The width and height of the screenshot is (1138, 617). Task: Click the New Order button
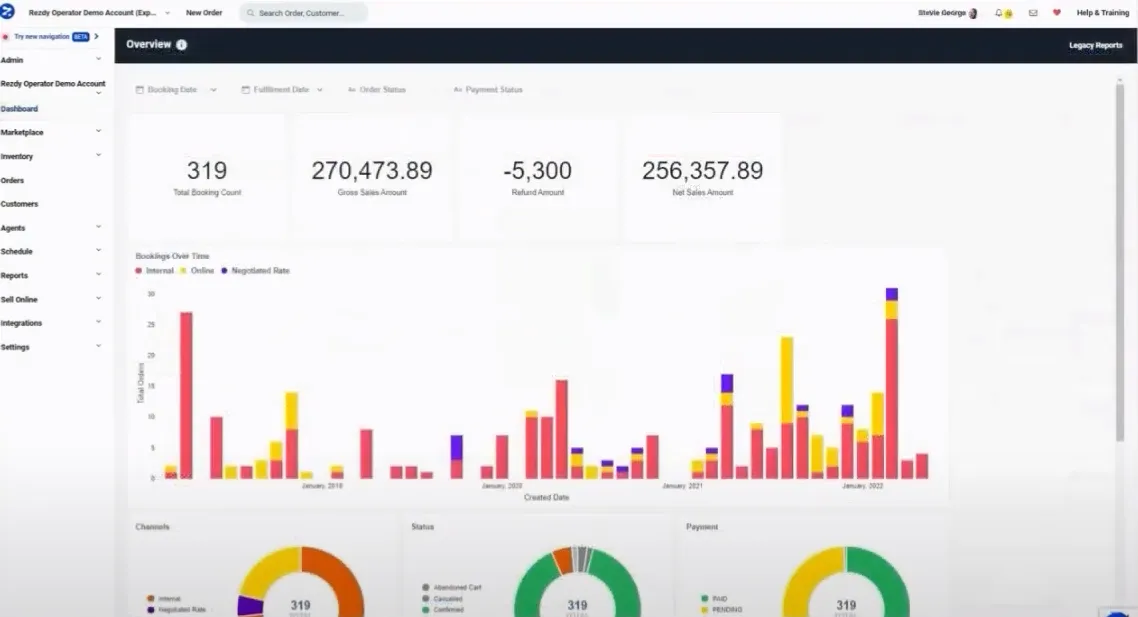[x=204, y=13]
